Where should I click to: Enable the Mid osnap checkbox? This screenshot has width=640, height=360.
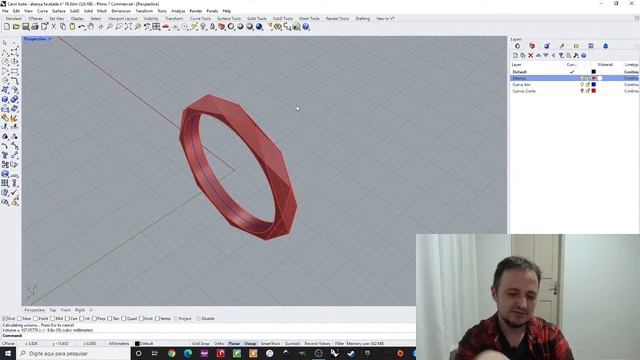[52, 318]
